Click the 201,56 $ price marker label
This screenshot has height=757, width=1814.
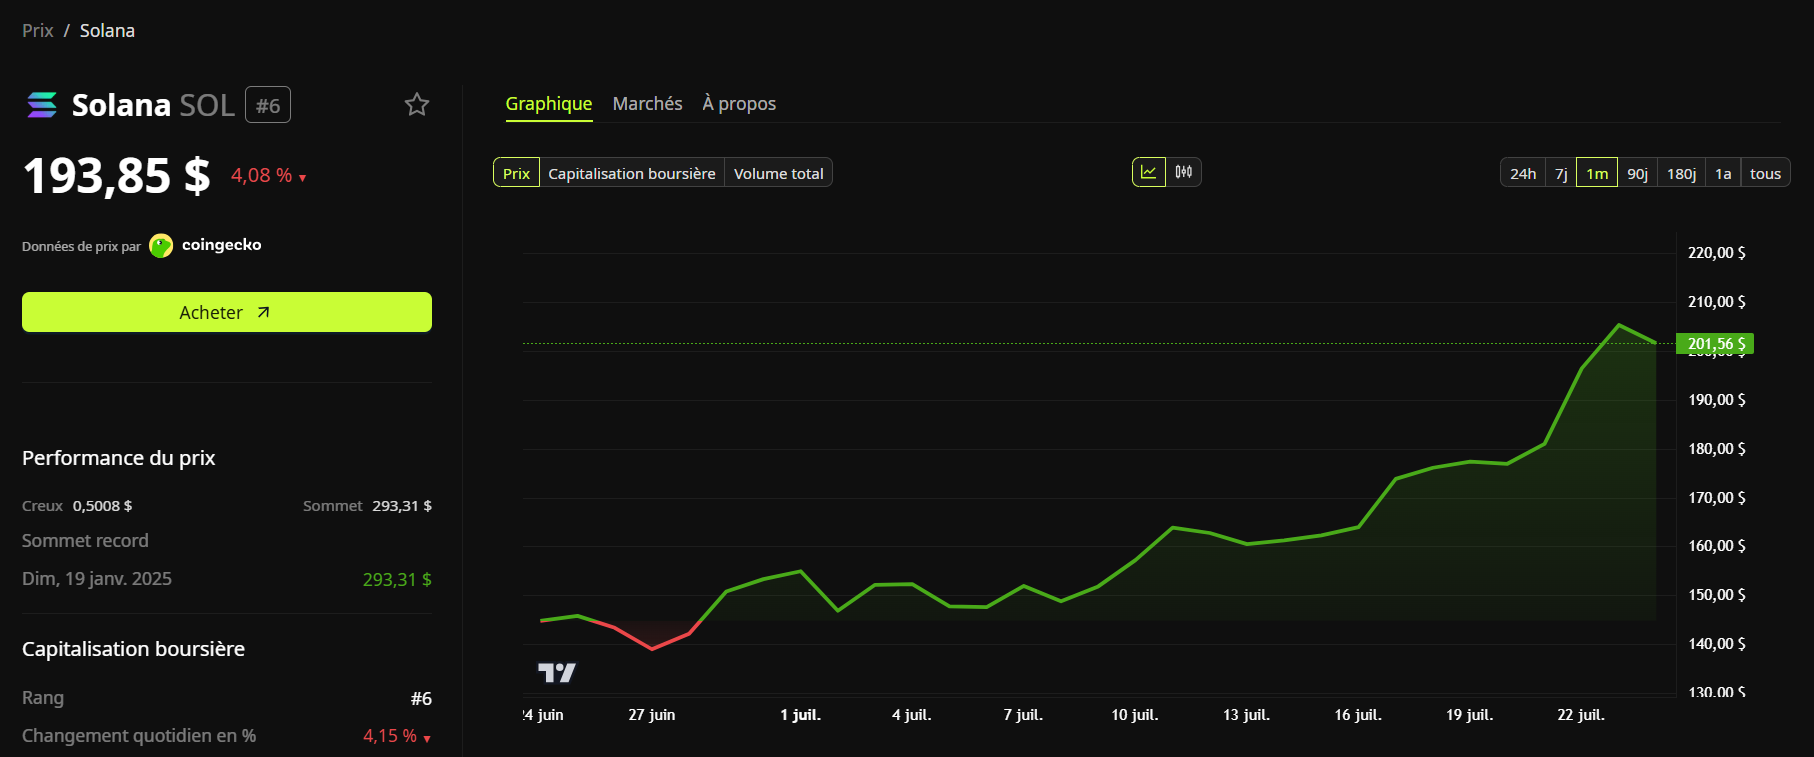click(x=1715, y=344)
